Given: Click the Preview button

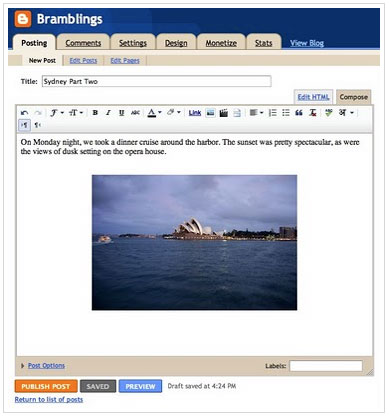Looking at the screenshot, I should pos(140,386).
